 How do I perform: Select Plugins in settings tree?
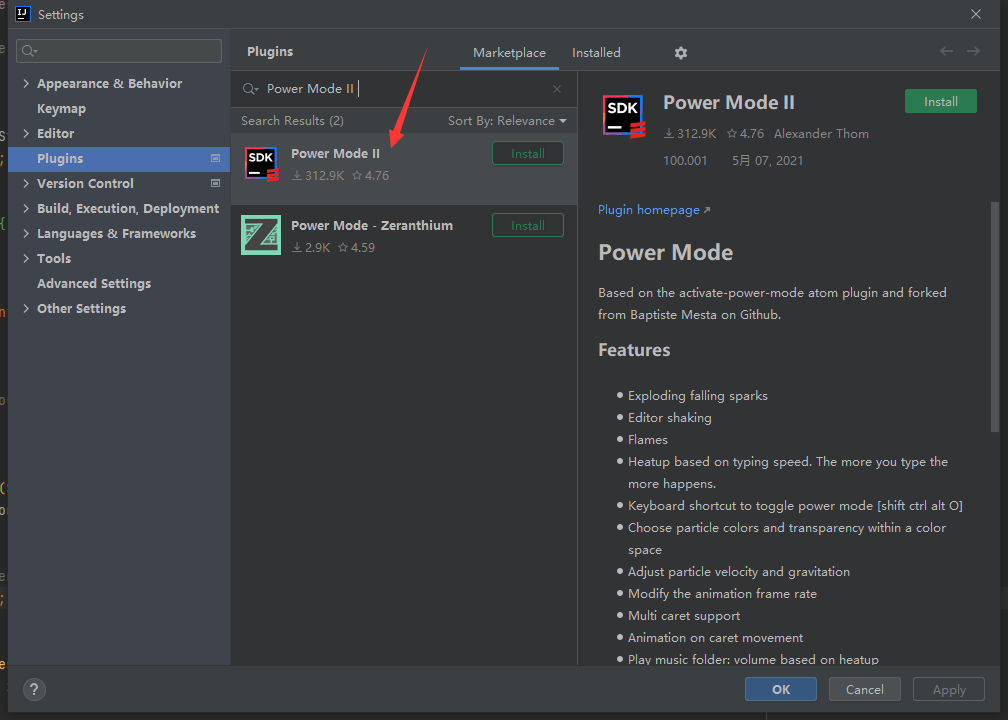click(x=120, y=159)
